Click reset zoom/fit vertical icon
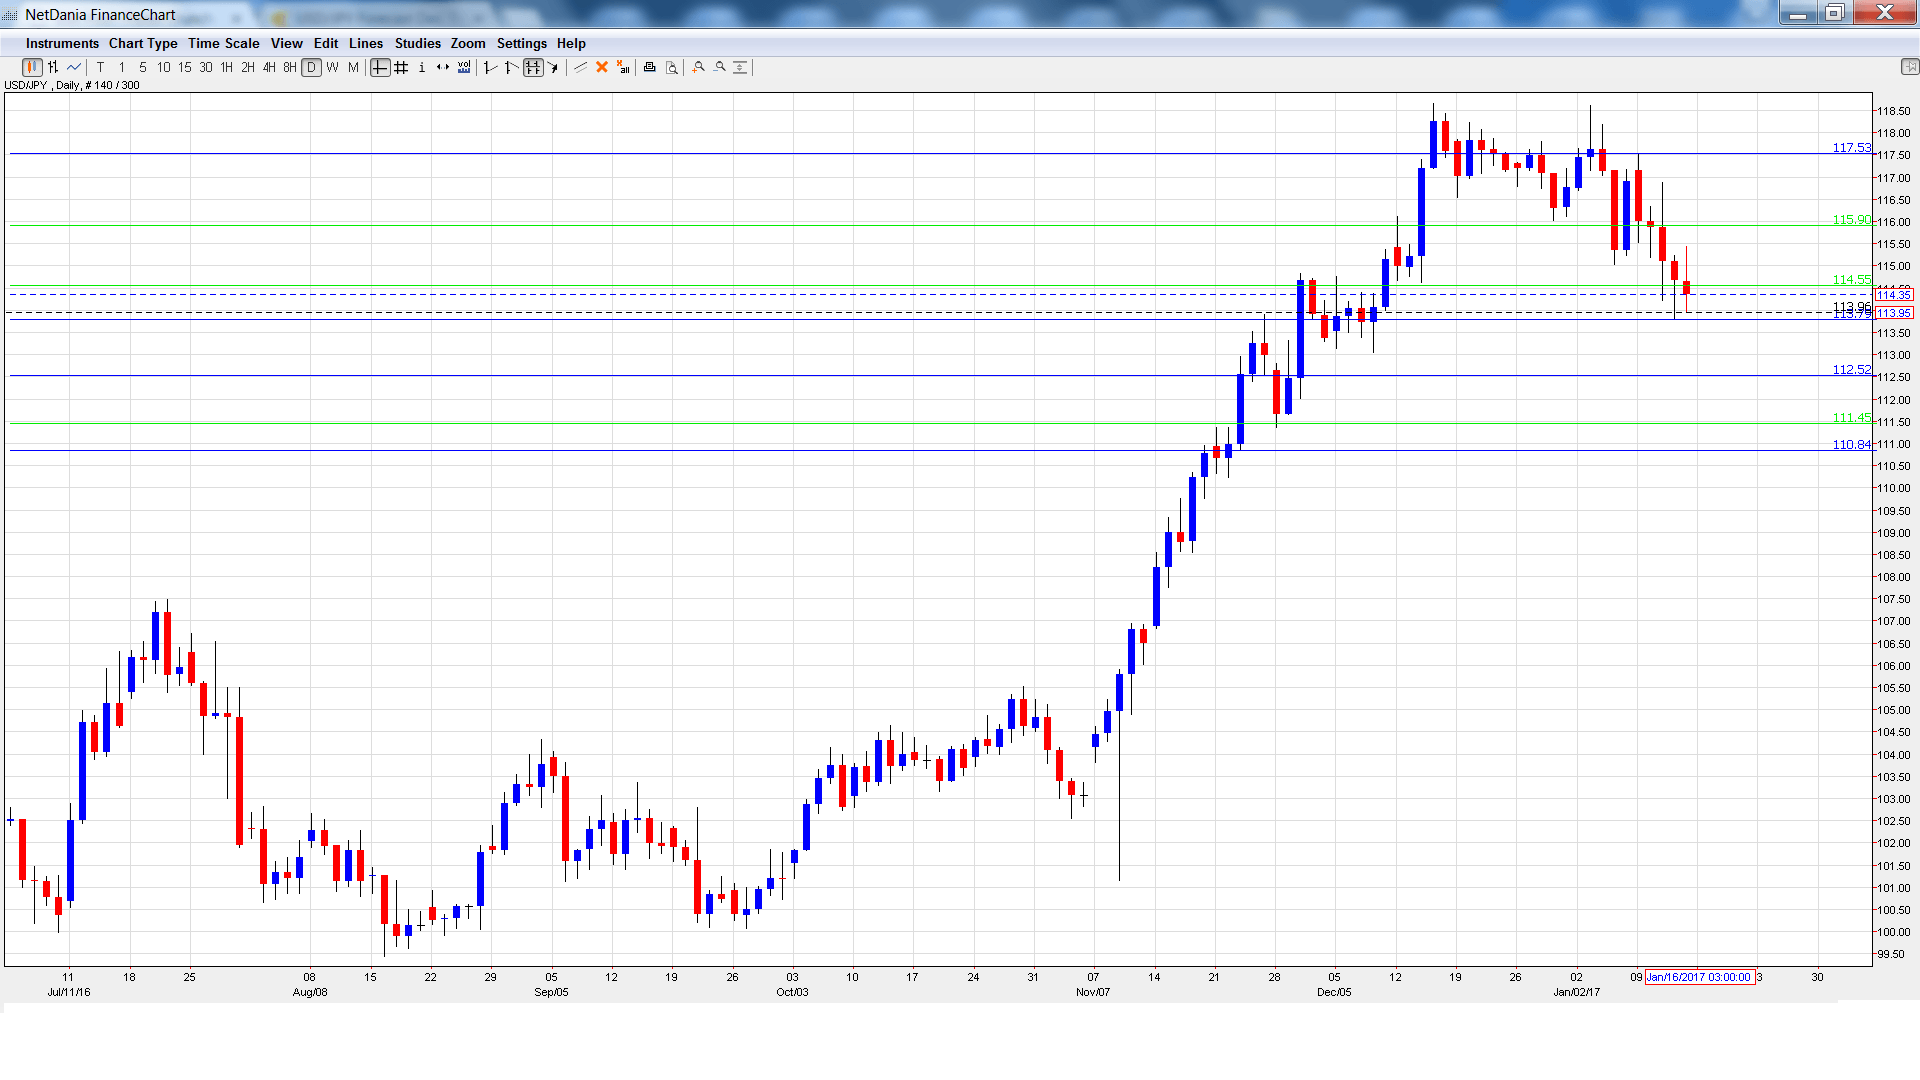1920x1080 pixels. tap(740, 67)
